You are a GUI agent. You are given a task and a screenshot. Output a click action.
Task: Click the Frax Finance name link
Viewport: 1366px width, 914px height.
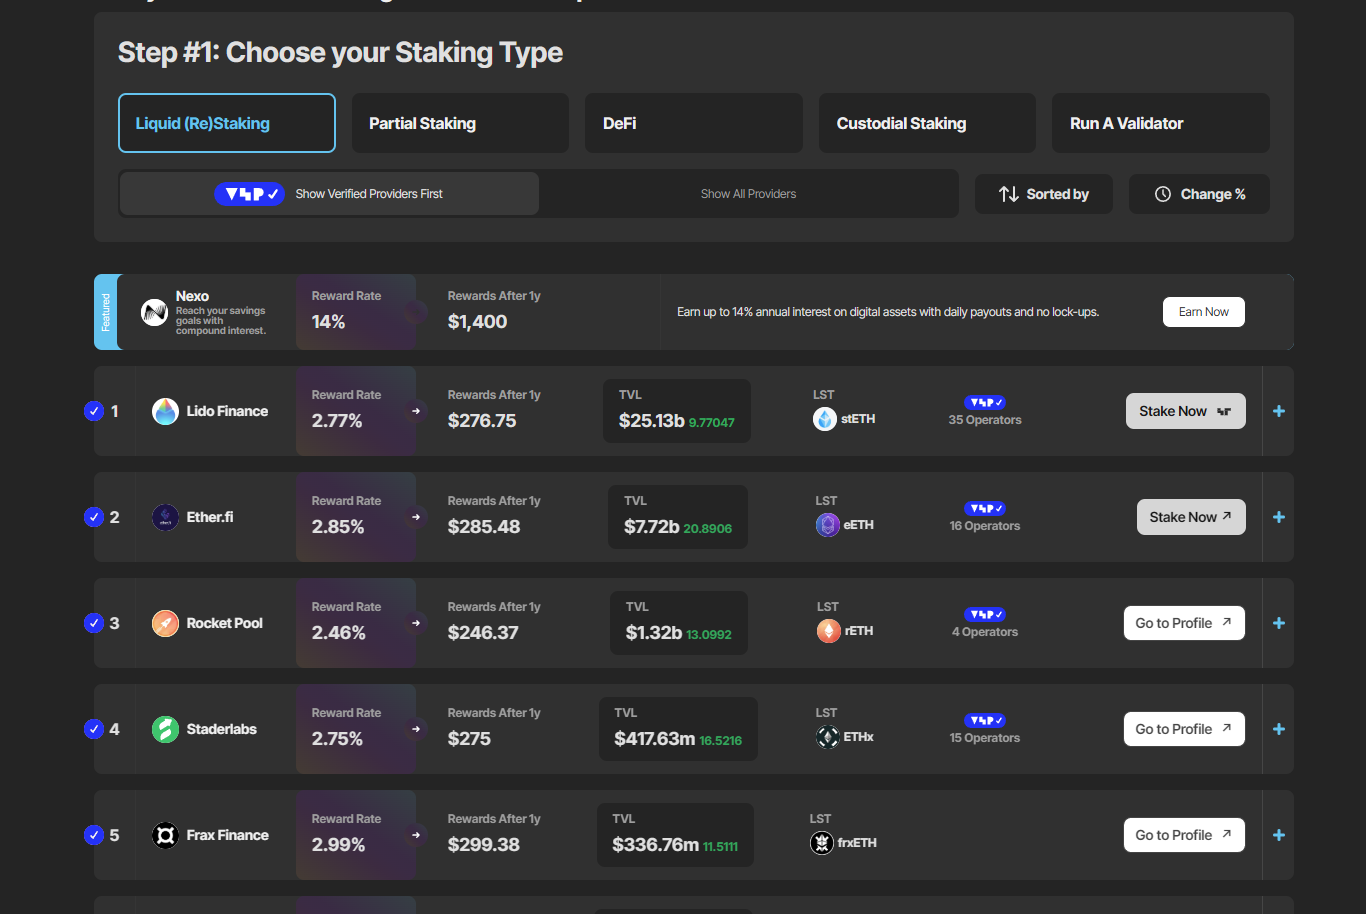pos(228,835)
